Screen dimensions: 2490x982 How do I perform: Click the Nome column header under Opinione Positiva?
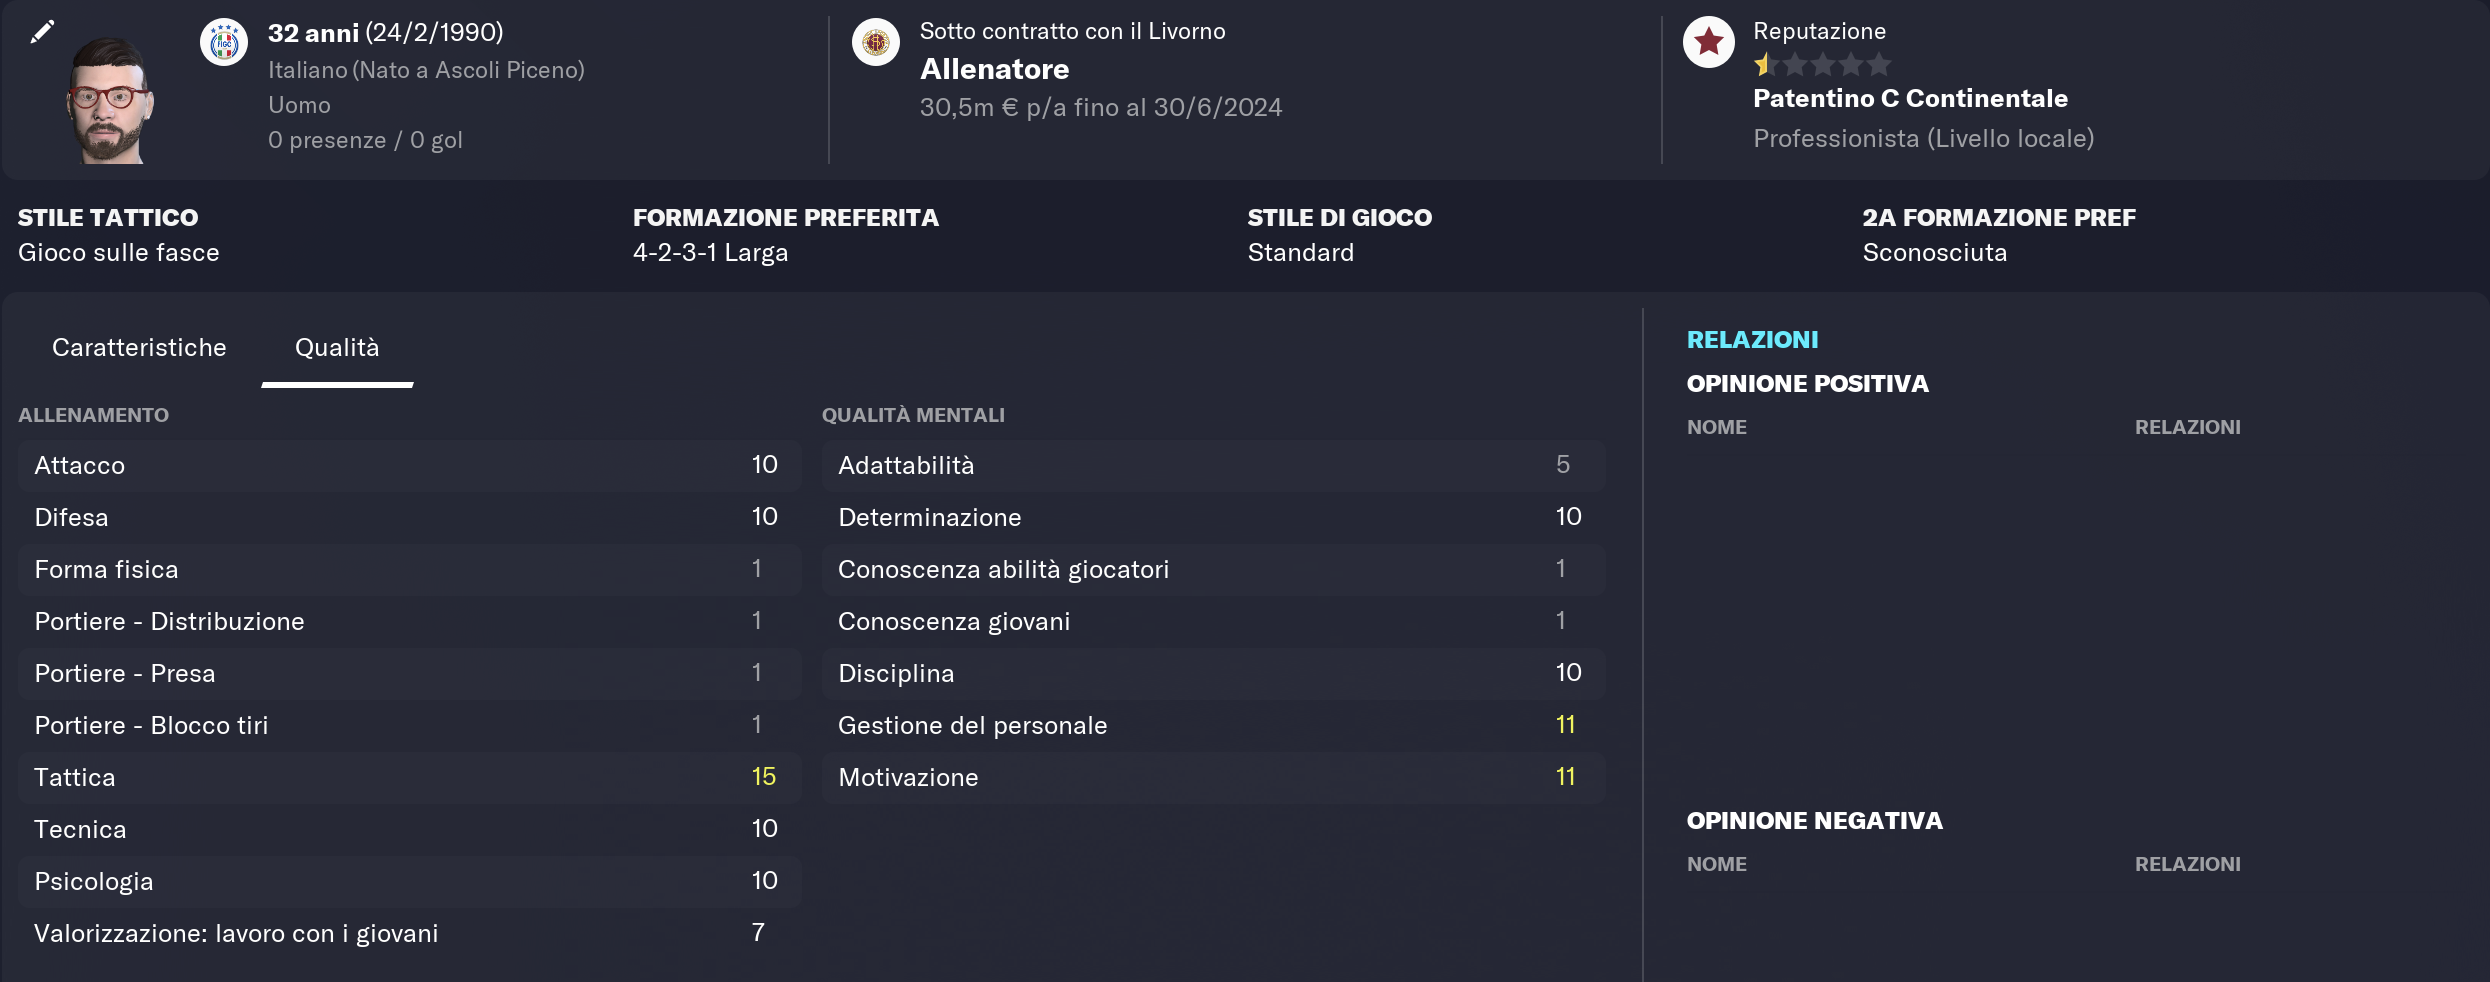(1717, 427)
